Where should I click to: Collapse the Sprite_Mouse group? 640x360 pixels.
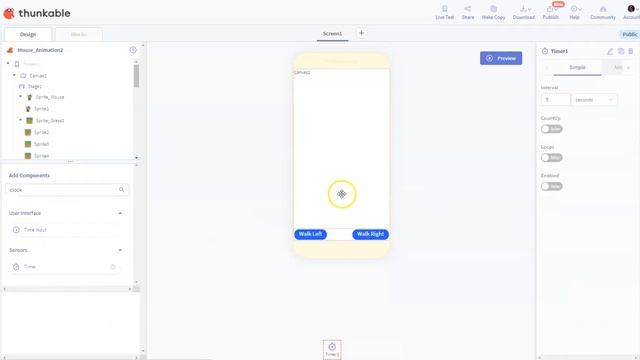20,97
